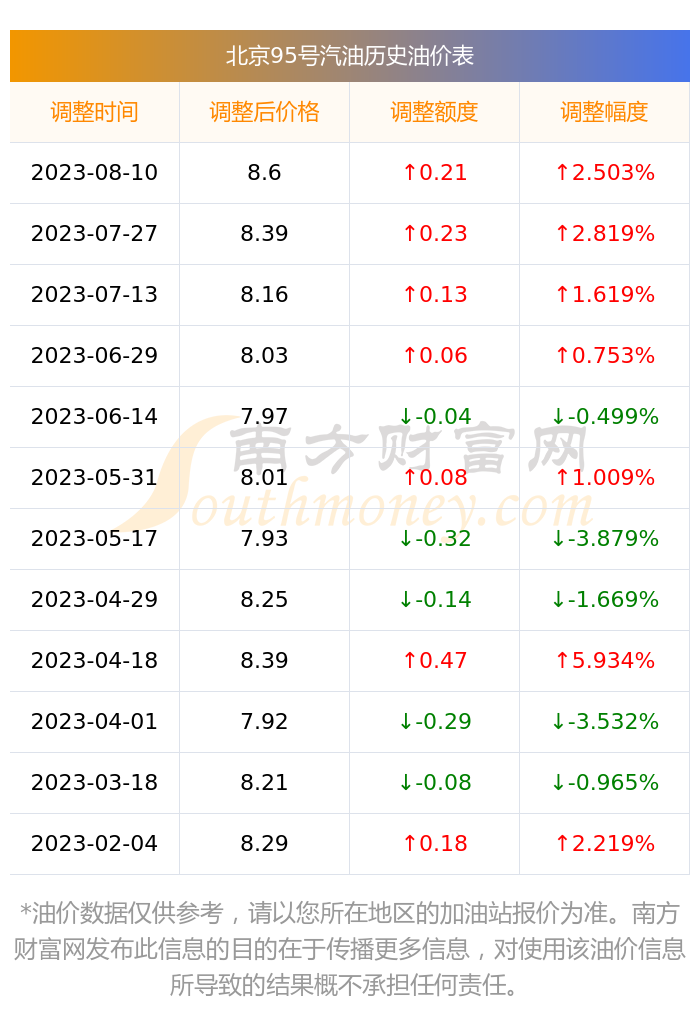The height and width of the screenshot is (1013, 700).
Task: Click the disclaimer text below the table
Action: click(349, 948)
